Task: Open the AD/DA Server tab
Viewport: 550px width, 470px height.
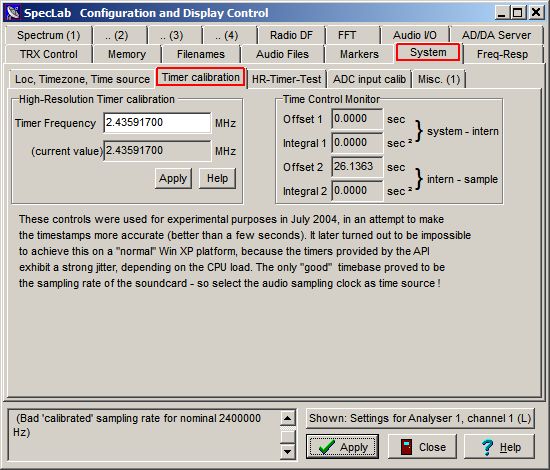Action: pos(496,35)
